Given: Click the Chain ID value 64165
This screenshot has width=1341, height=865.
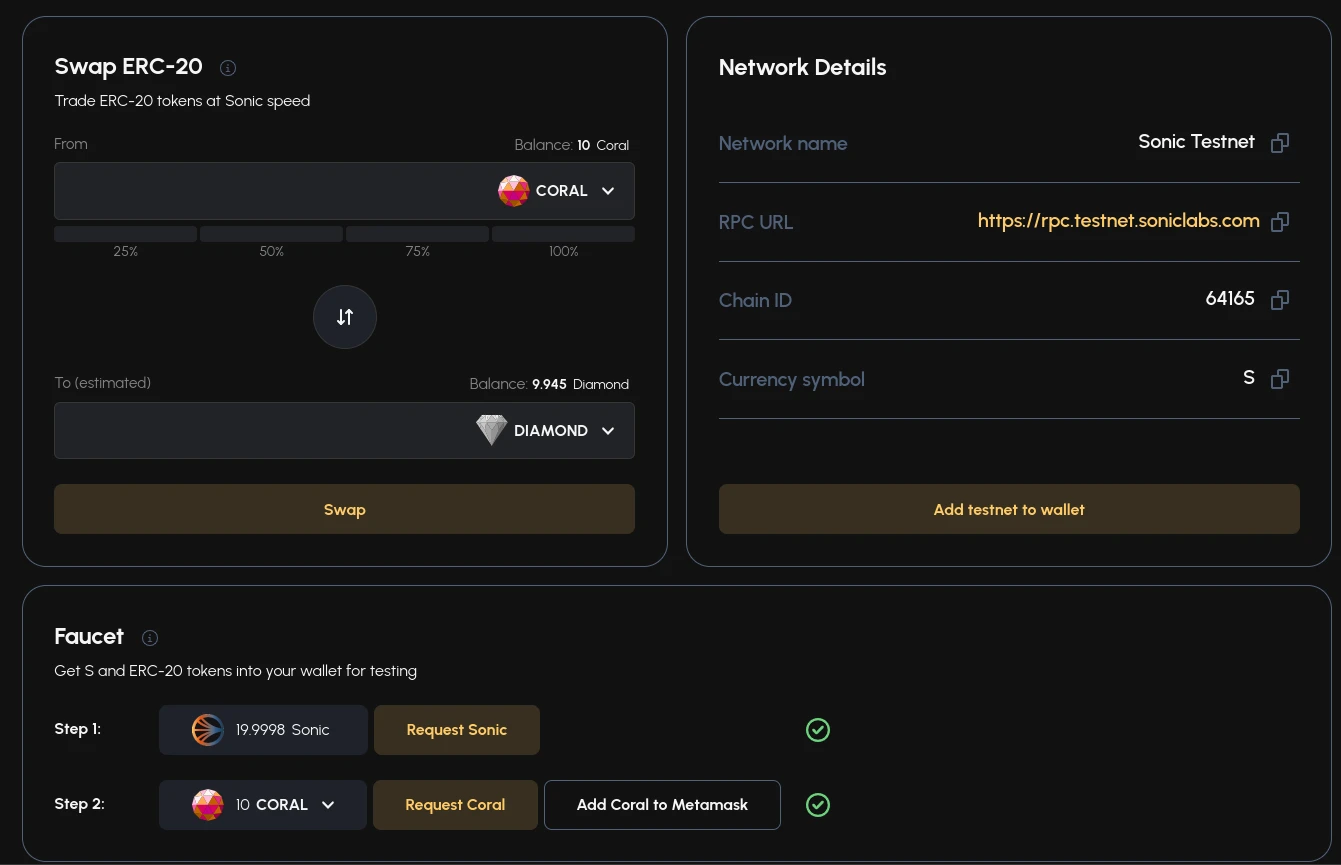Looking at the screenshot, I should click(1230, 299).
